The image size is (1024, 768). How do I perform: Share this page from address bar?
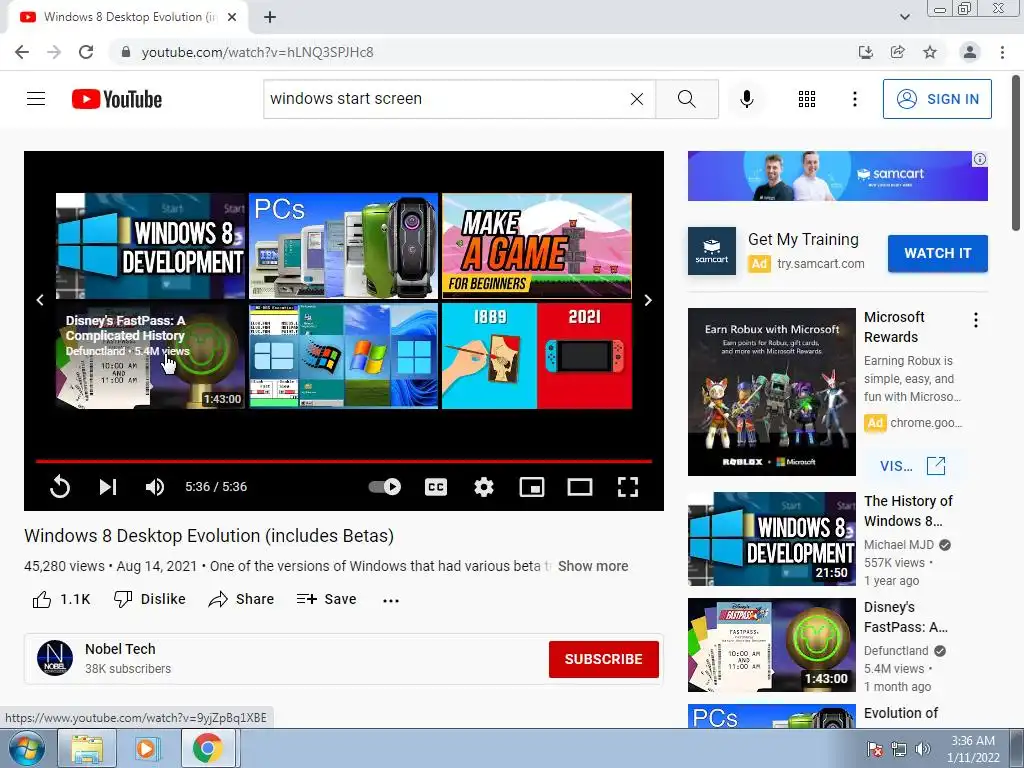897,52
